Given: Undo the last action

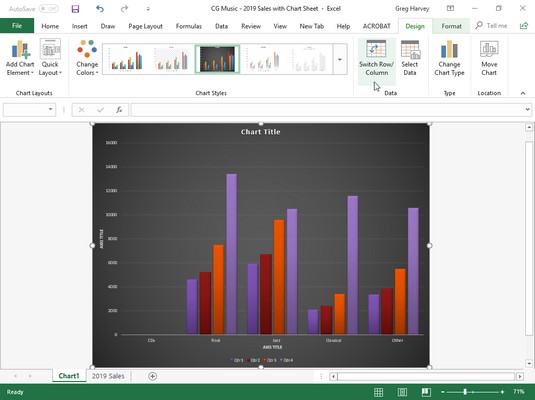Looking at the screenshot, I should 100,9.
